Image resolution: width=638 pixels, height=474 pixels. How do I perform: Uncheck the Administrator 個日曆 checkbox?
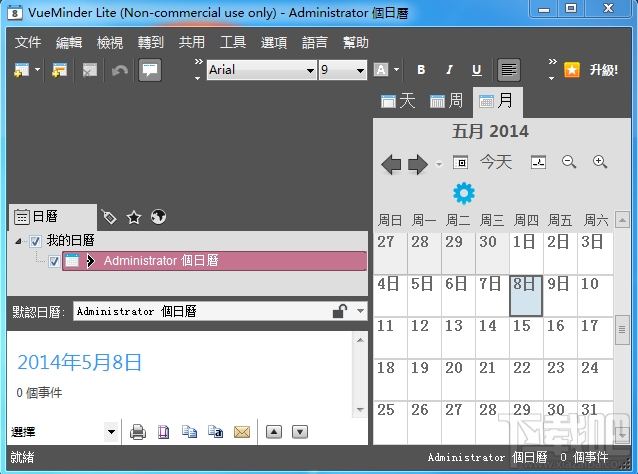click(54, 261)
